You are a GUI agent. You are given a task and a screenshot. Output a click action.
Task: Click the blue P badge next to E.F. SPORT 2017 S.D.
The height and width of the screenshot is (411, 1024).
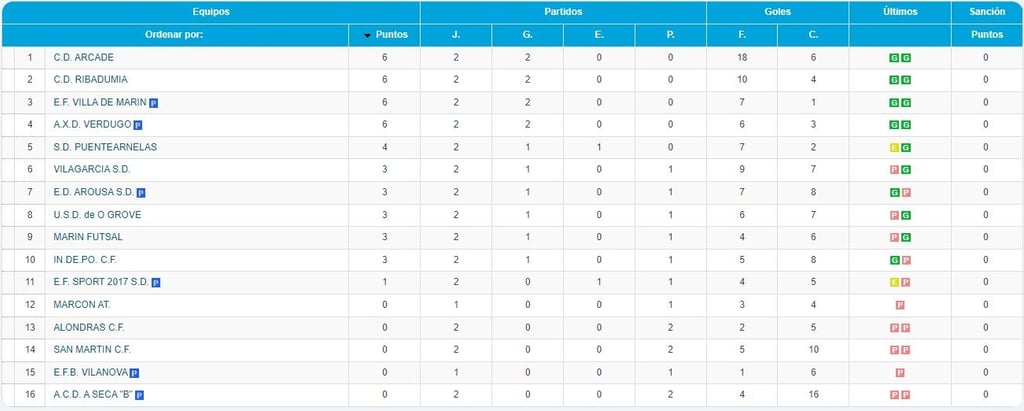pos(156,283)
